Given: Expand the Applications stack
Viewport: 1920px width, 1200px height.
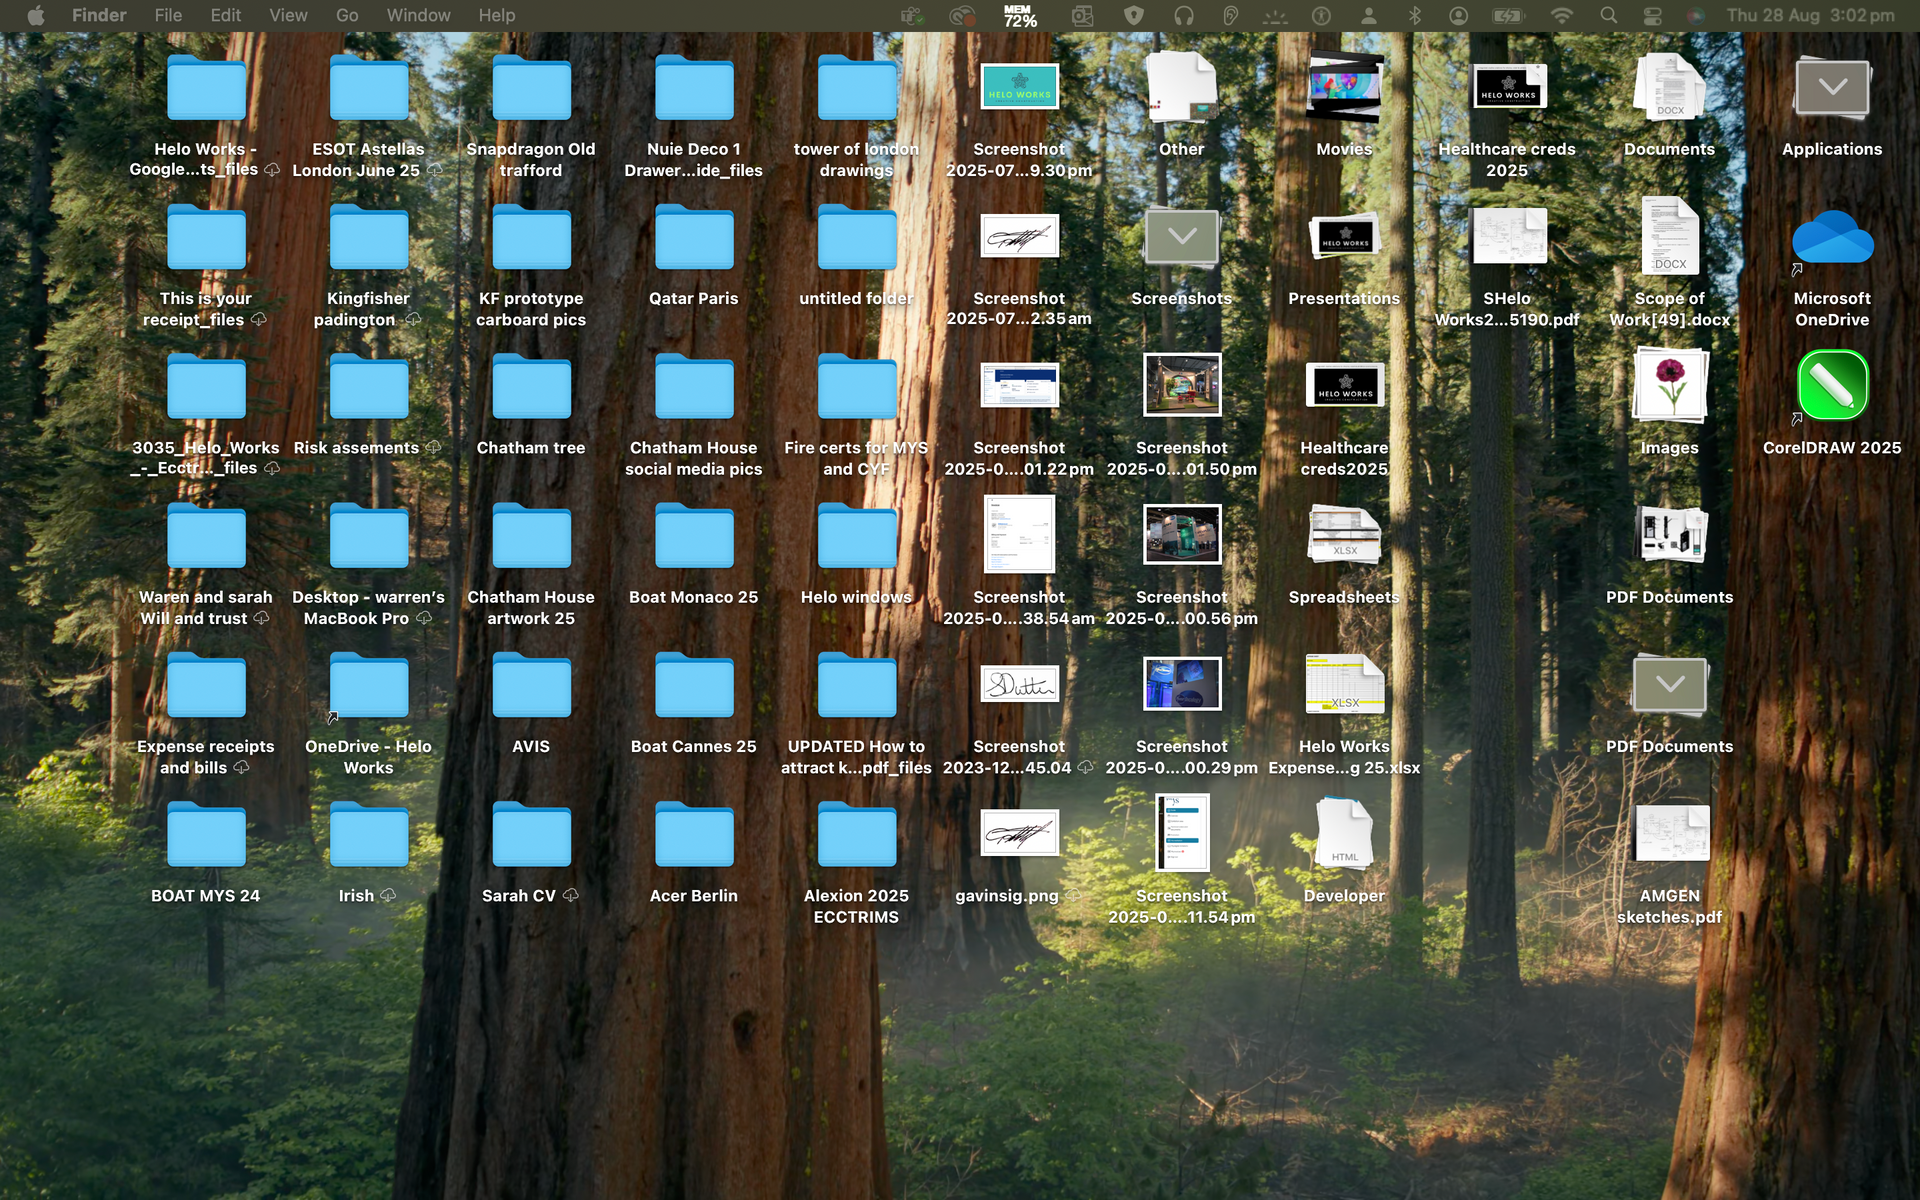Looking at the screenshot, I should click(1832, 88).
